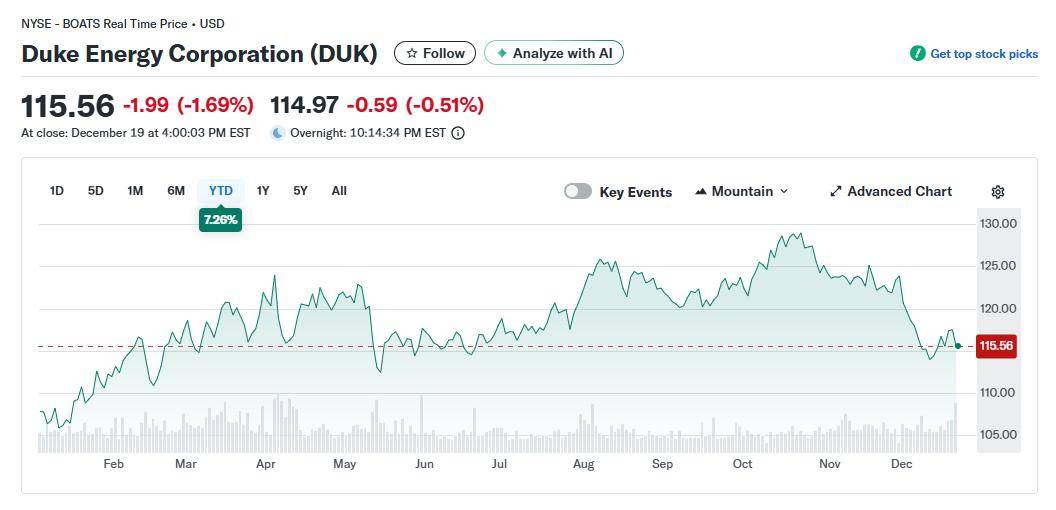
Task: Click the overnight price info icon
Action: 458,133
